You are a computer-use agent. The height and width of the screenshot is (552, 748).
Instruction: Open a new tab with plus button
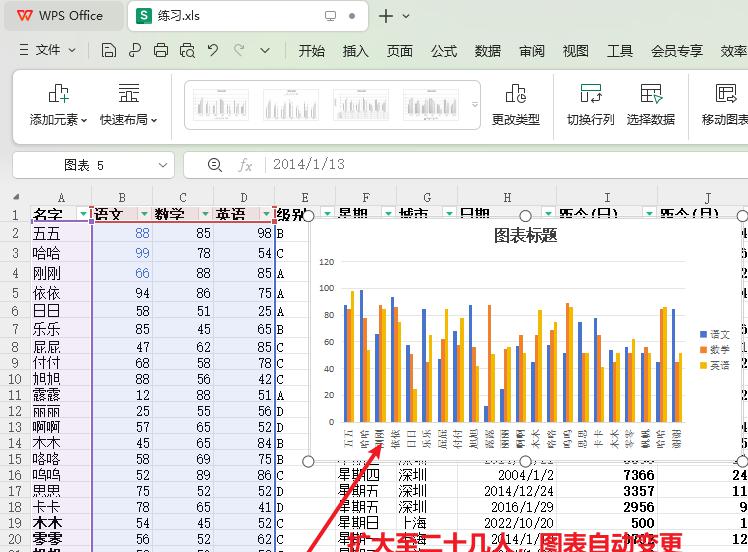pyautogui.click(x=385, y=16)
